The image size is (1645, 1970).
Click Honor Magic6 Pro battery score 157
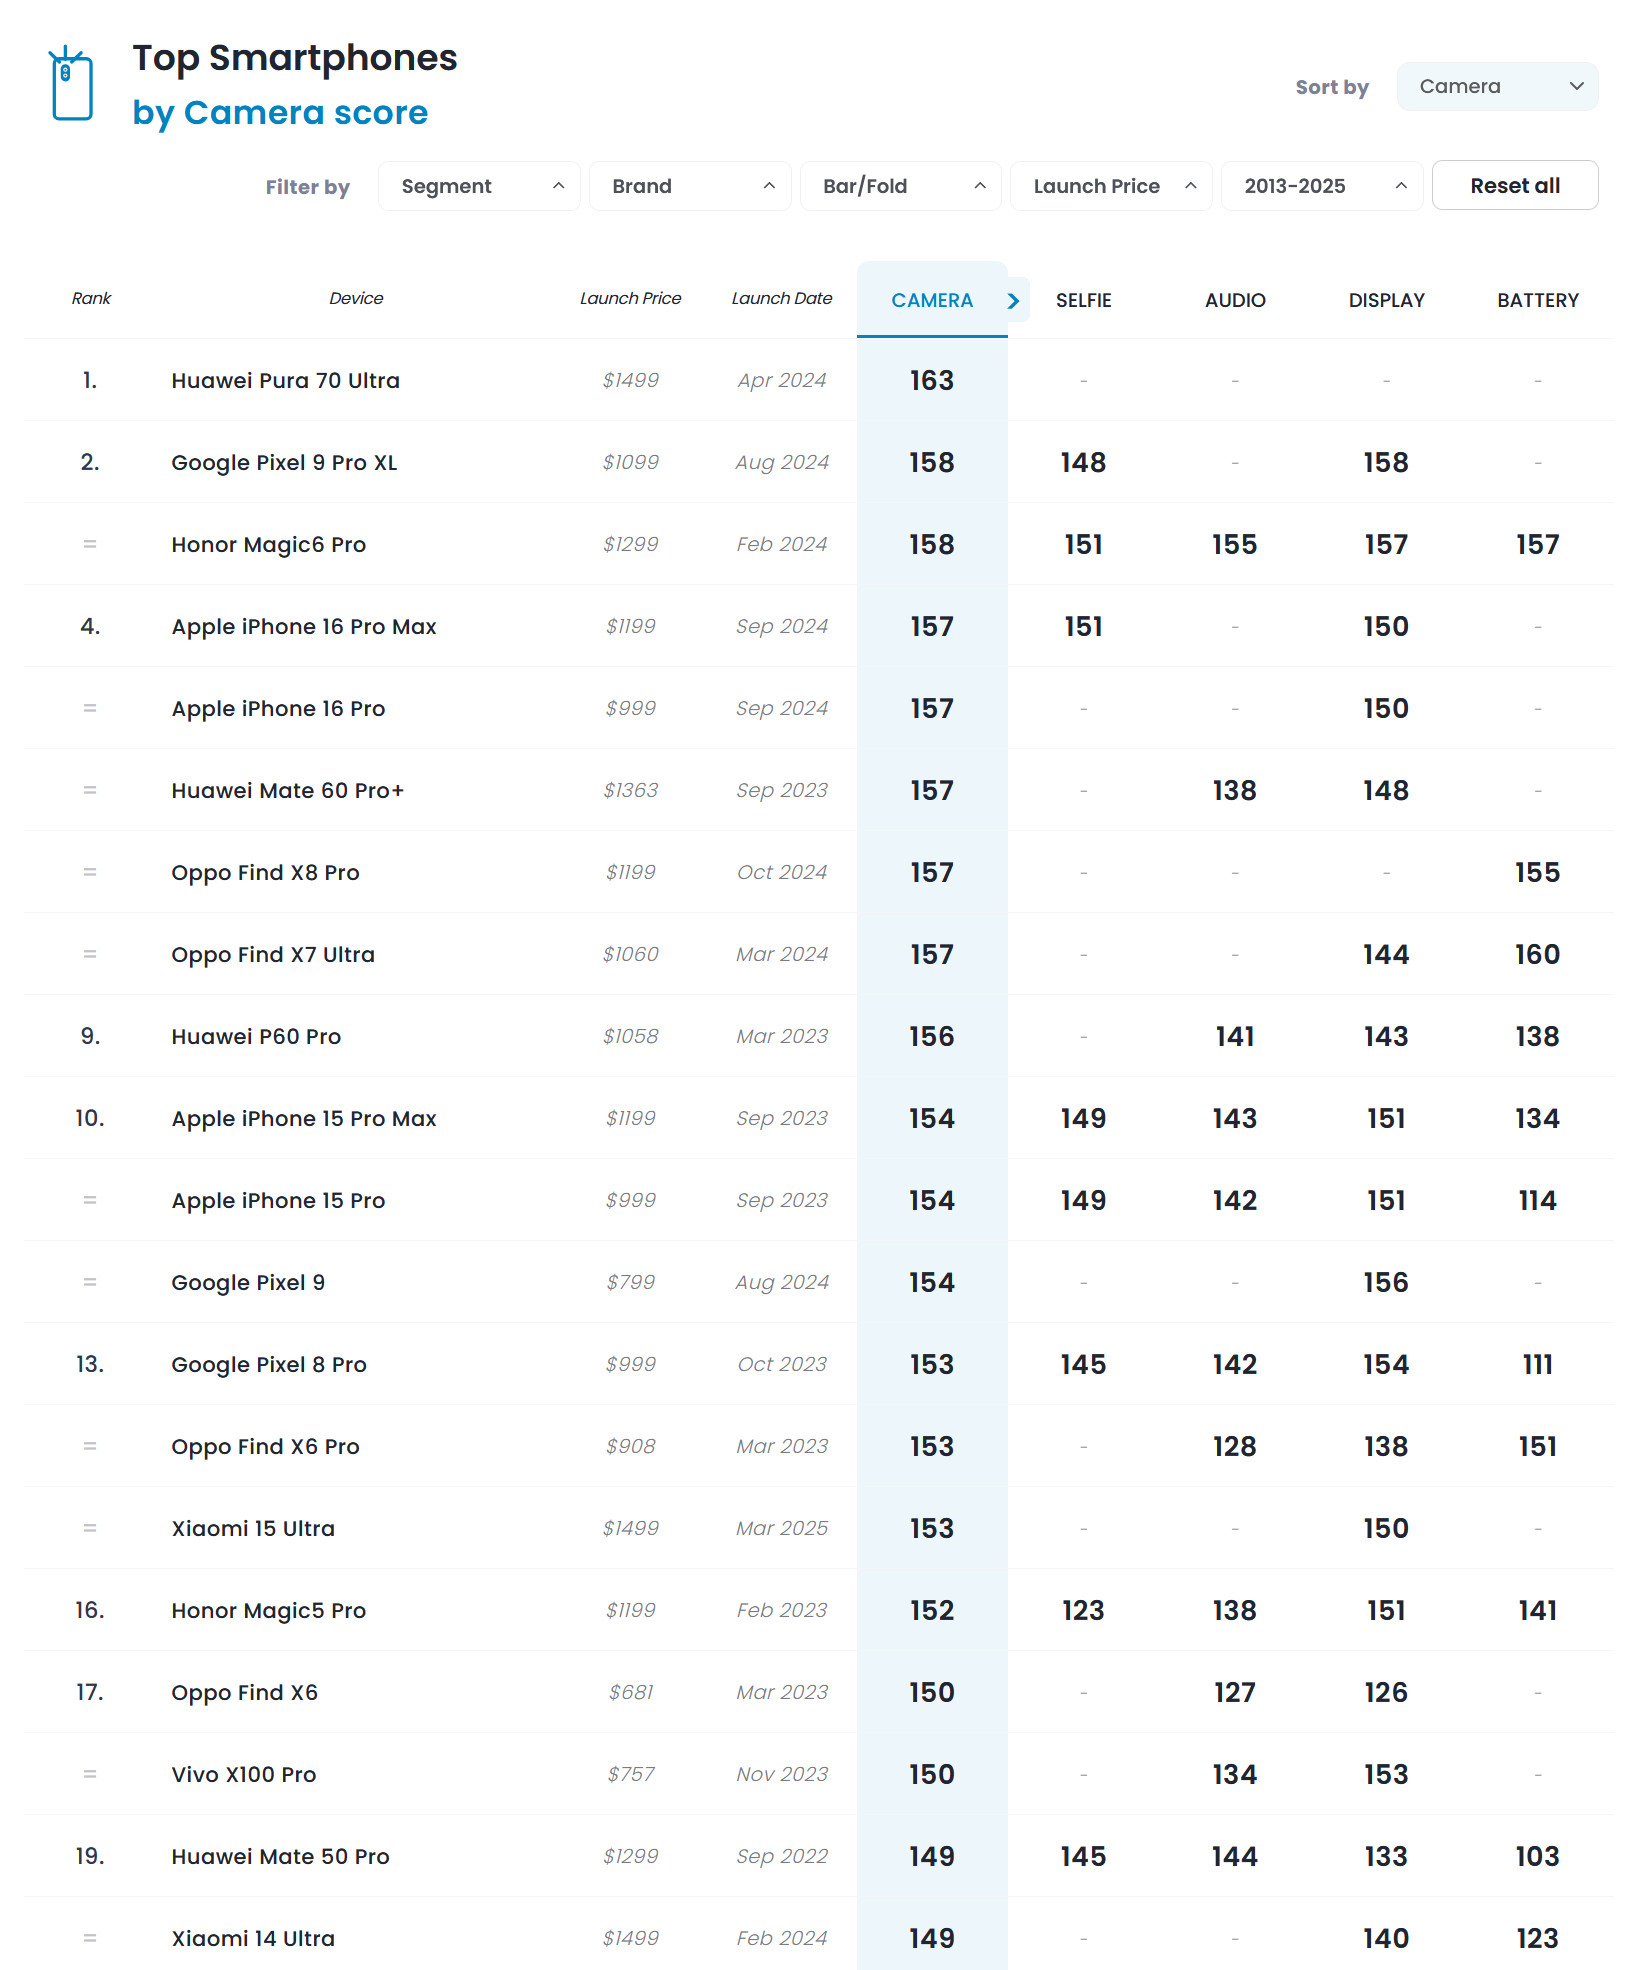pos(1537,545)
